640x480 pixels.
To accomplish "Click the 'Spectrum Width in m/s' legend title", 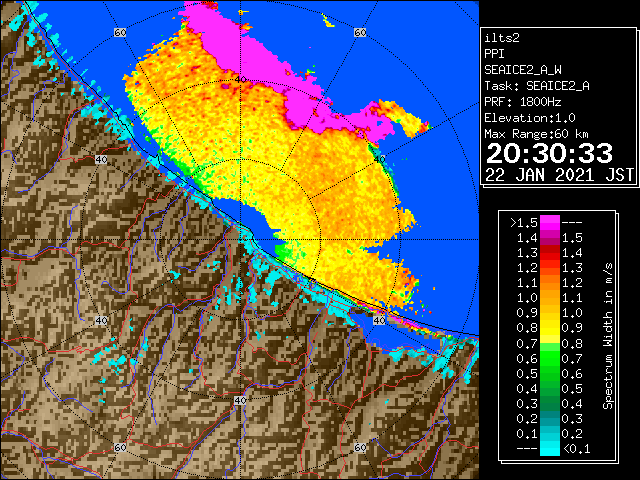I will click(x=608, y=336).
